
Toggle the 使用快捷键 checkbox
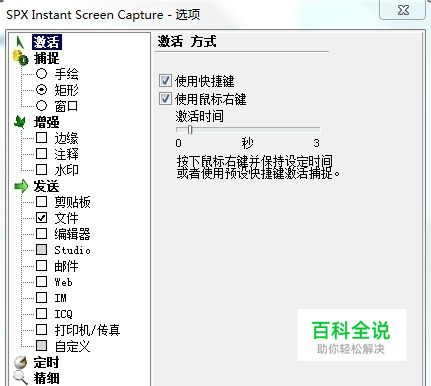click(x=165, y=81)
